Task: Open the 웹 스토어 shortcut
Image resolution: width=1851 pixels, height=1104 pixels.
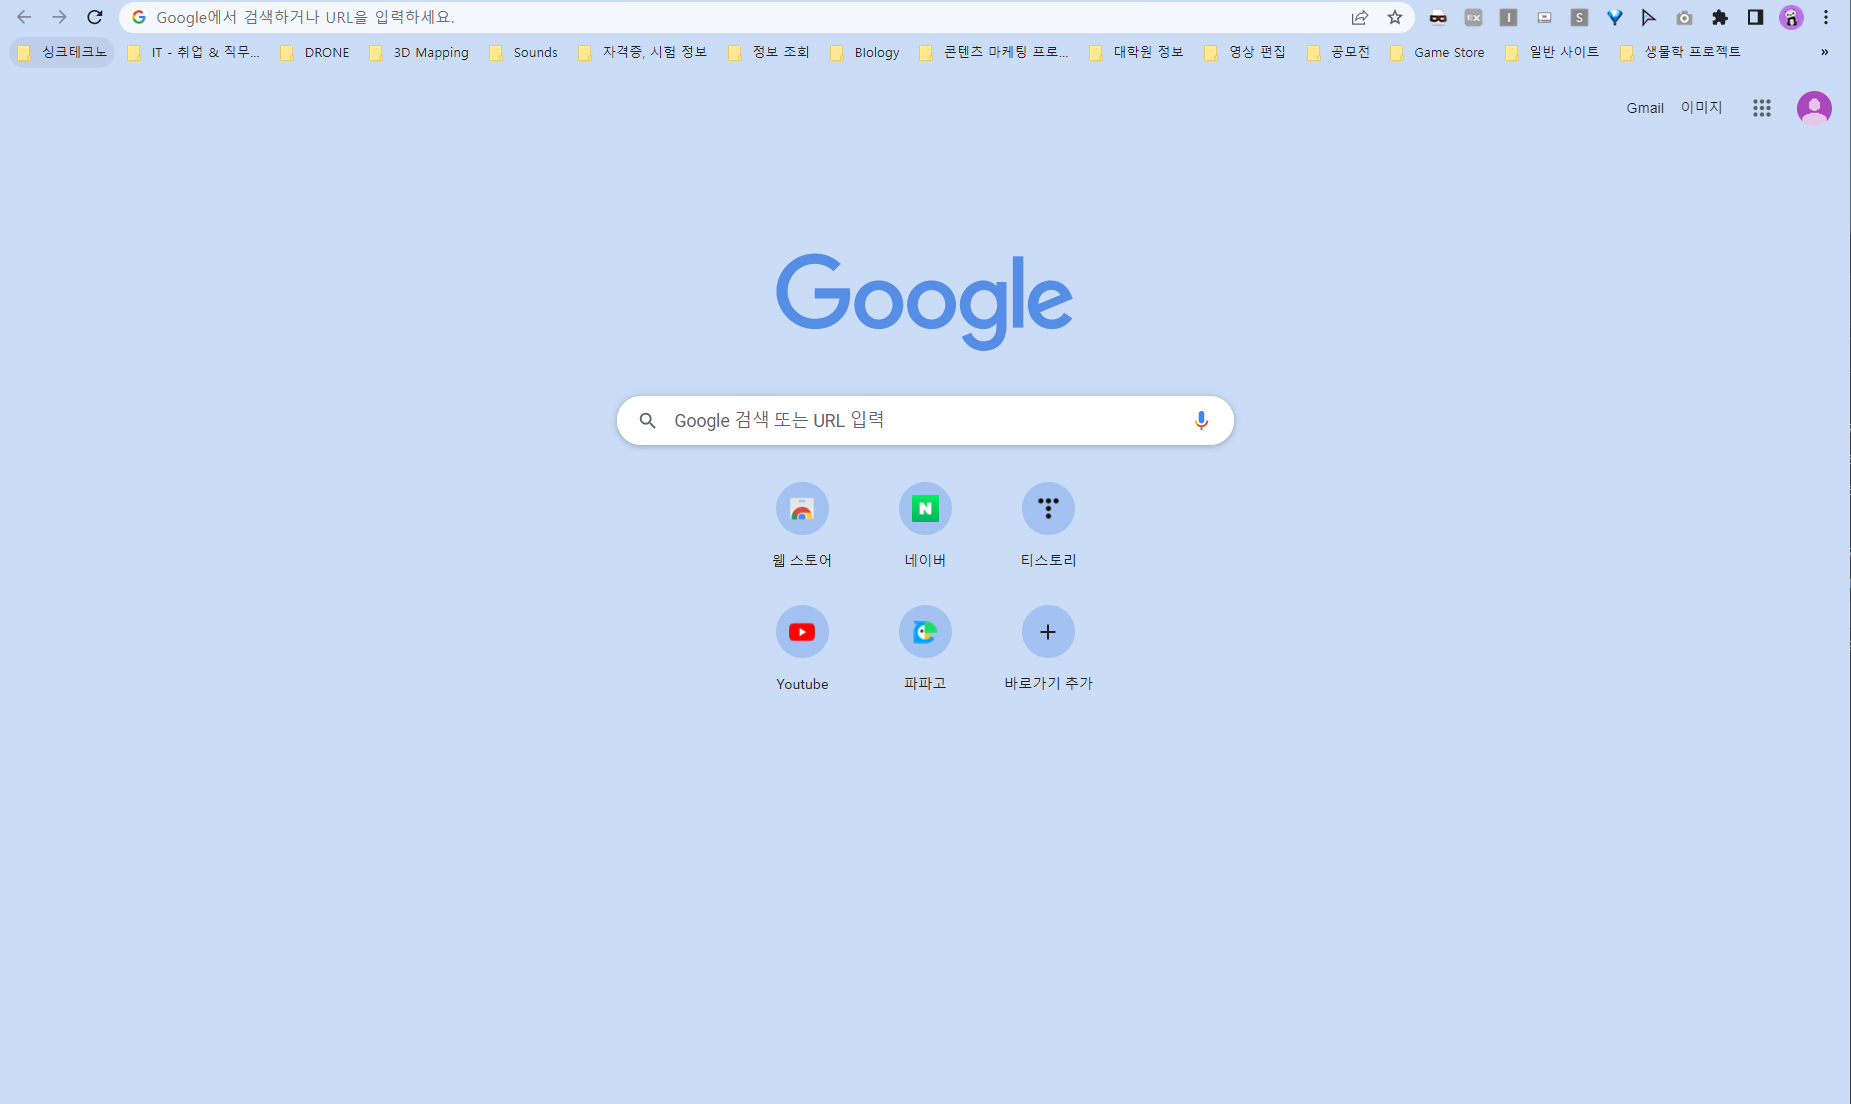Action: coord(802,526)
